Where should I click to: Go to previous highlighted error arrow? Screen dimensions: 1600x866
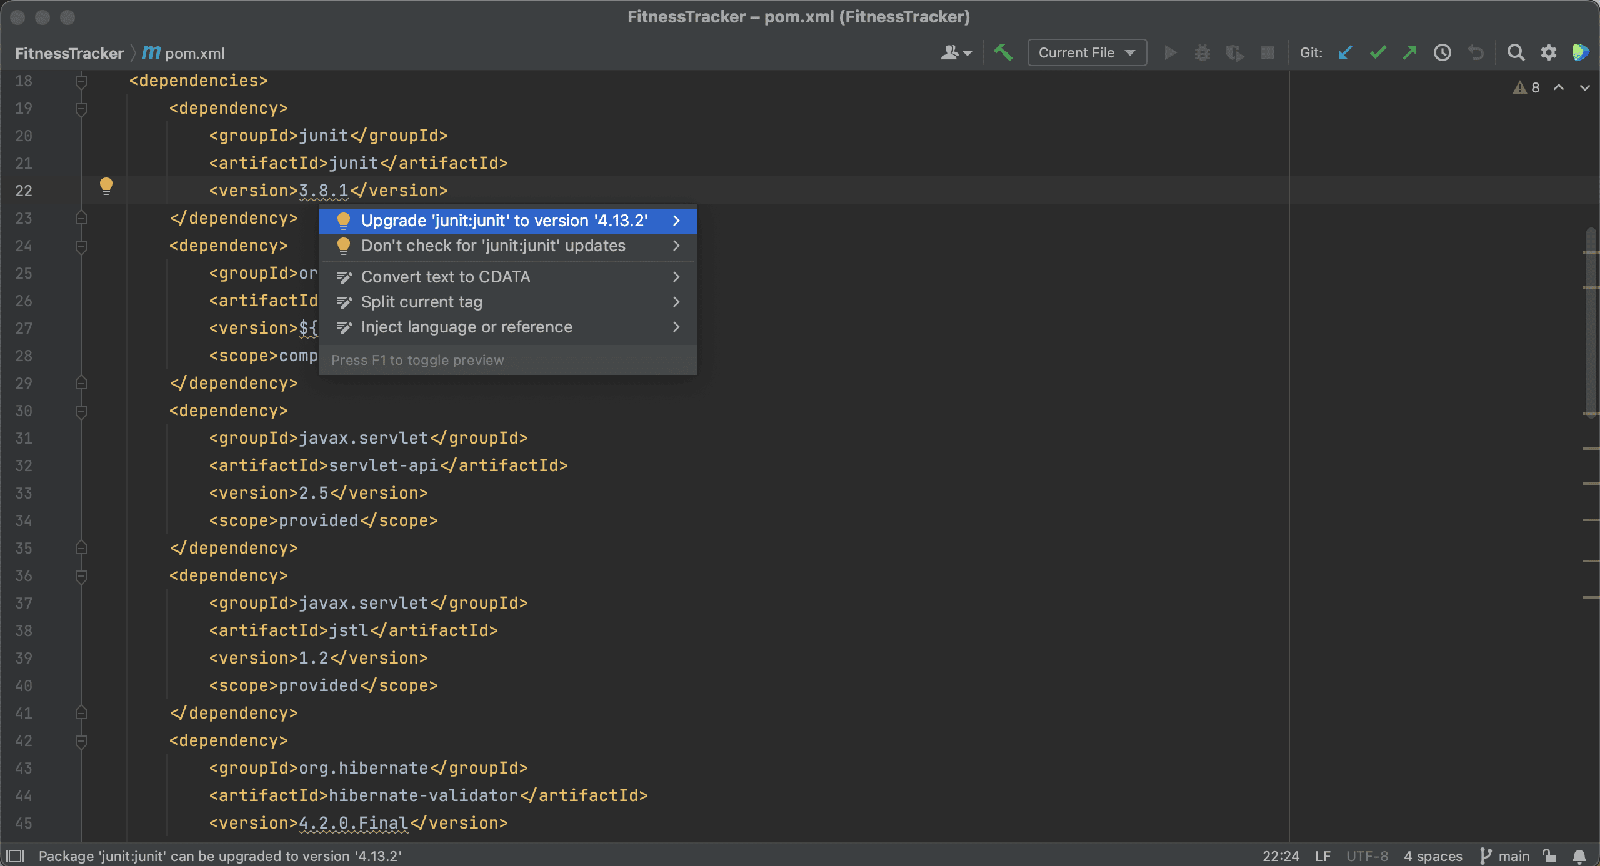tap(1559, 88)
